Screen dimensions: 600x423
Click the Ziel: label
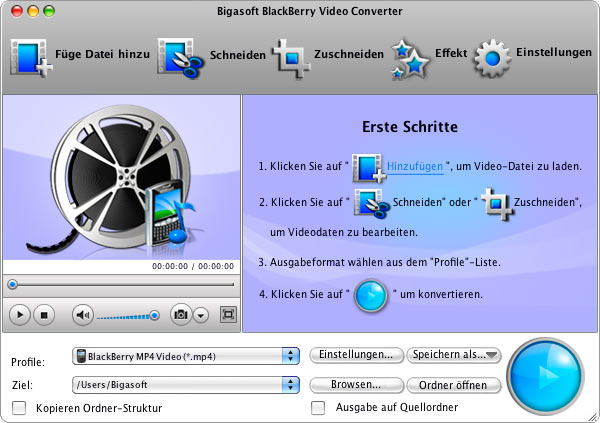[x=22, y=385]
